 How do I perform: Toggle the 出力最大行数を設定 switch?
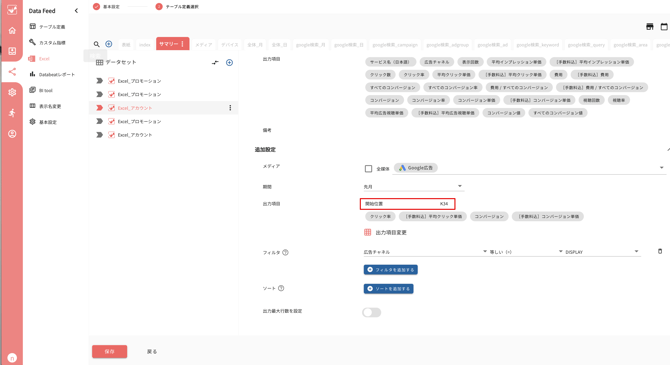(371, 312)
